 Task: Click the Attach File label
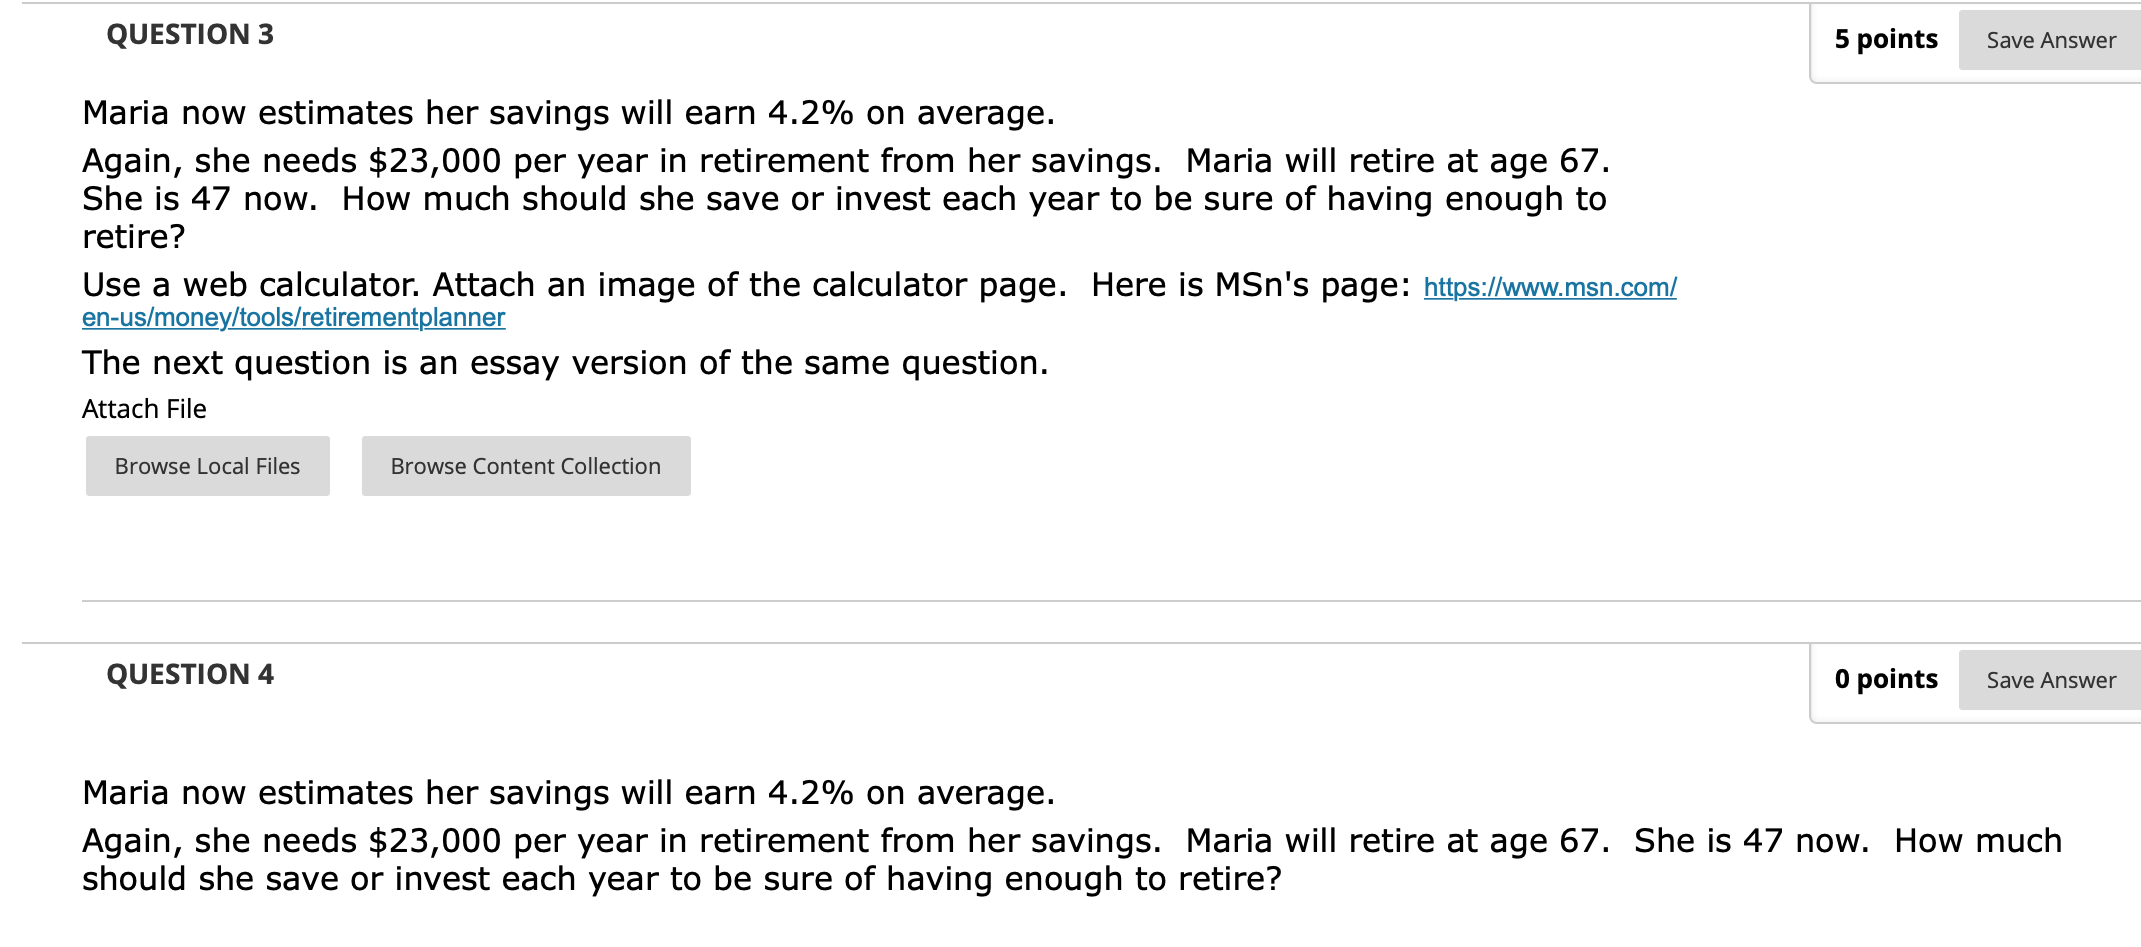(143, 408)
